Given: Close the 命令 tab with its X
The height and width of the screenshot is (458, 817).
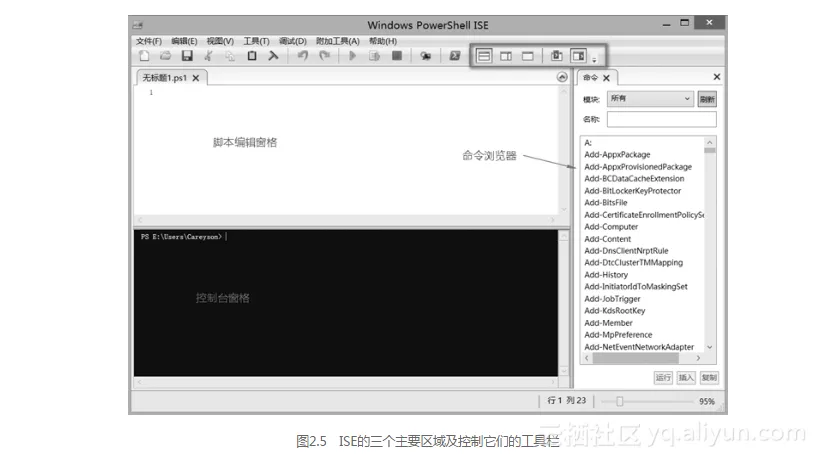Looking at the screenshot, I should tap(606, 78).
